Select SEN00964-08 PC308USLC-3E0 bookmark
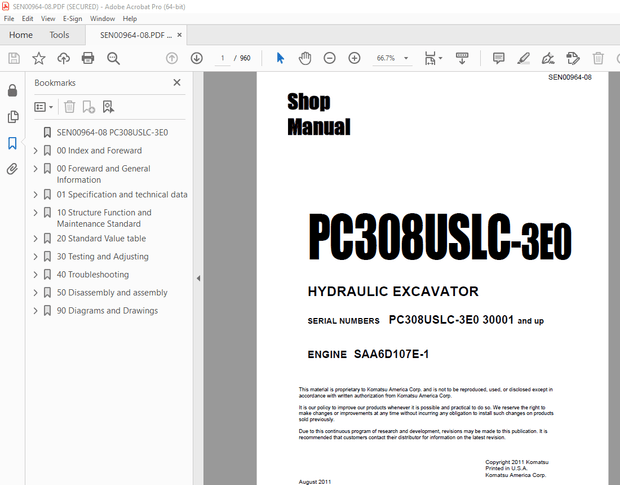620x485 pixels. 112,132
